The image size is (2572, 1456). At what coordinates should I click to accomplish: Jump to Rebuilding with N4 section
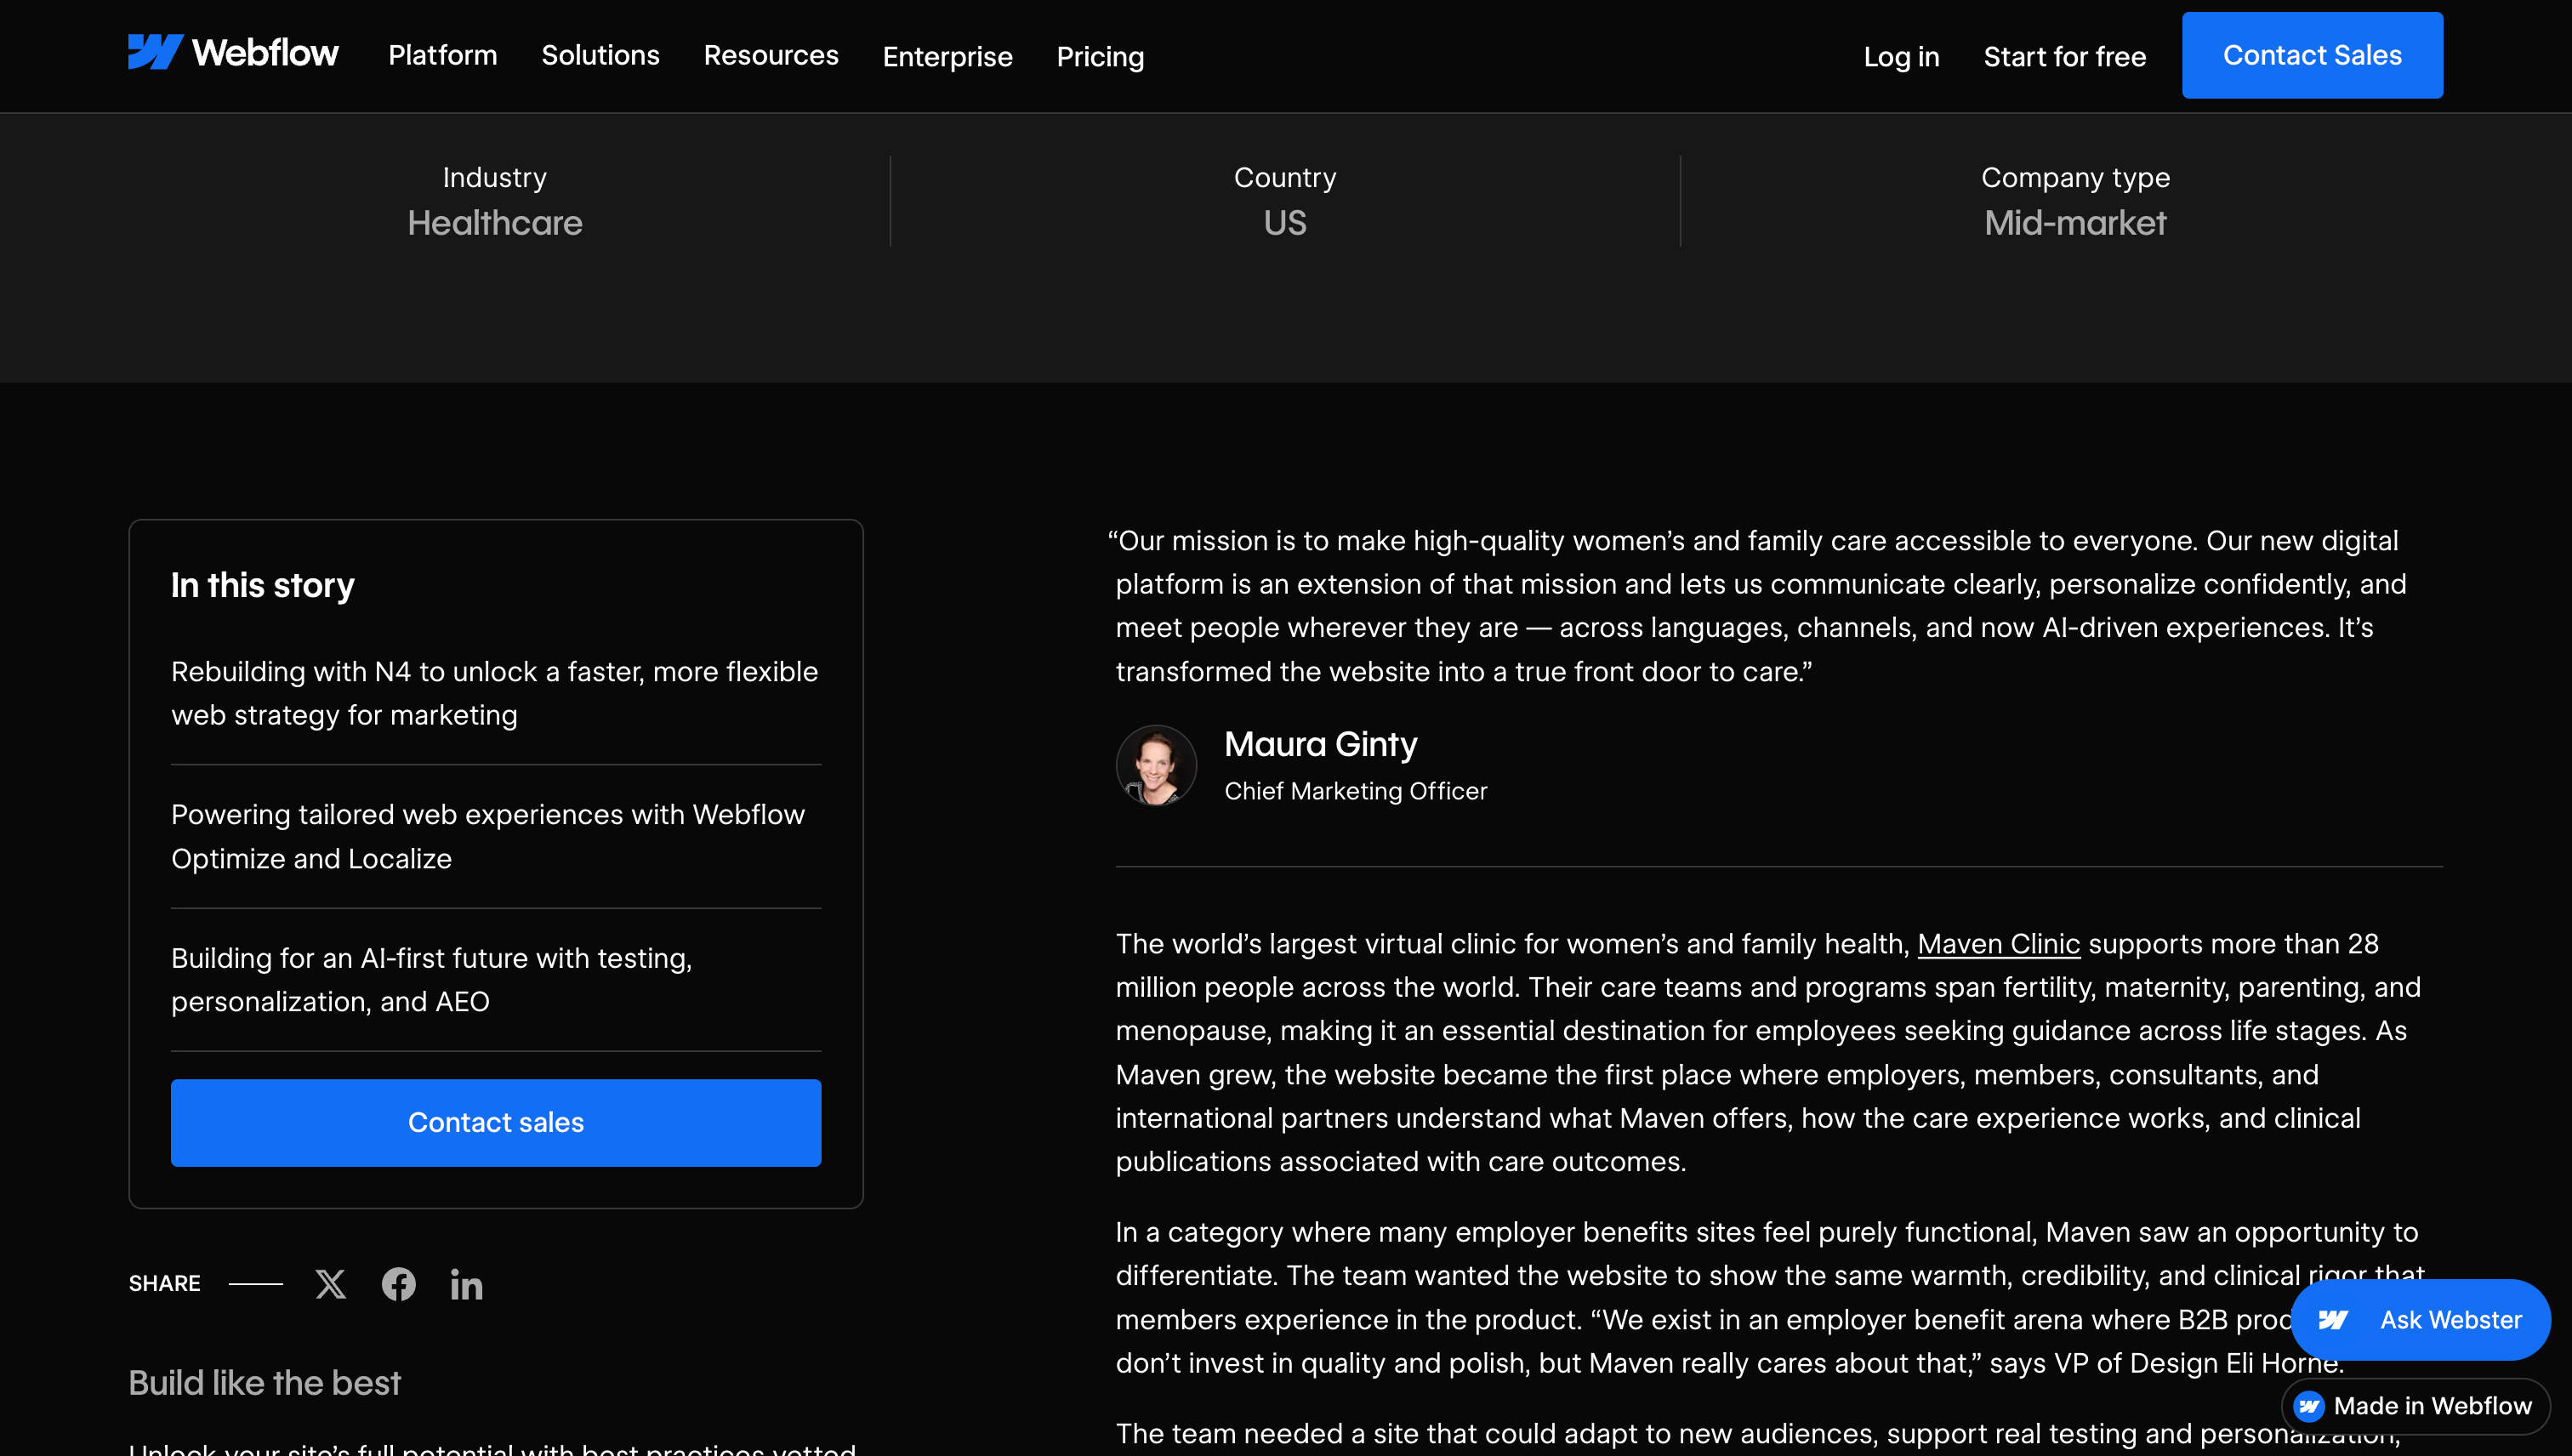(495, 693)
